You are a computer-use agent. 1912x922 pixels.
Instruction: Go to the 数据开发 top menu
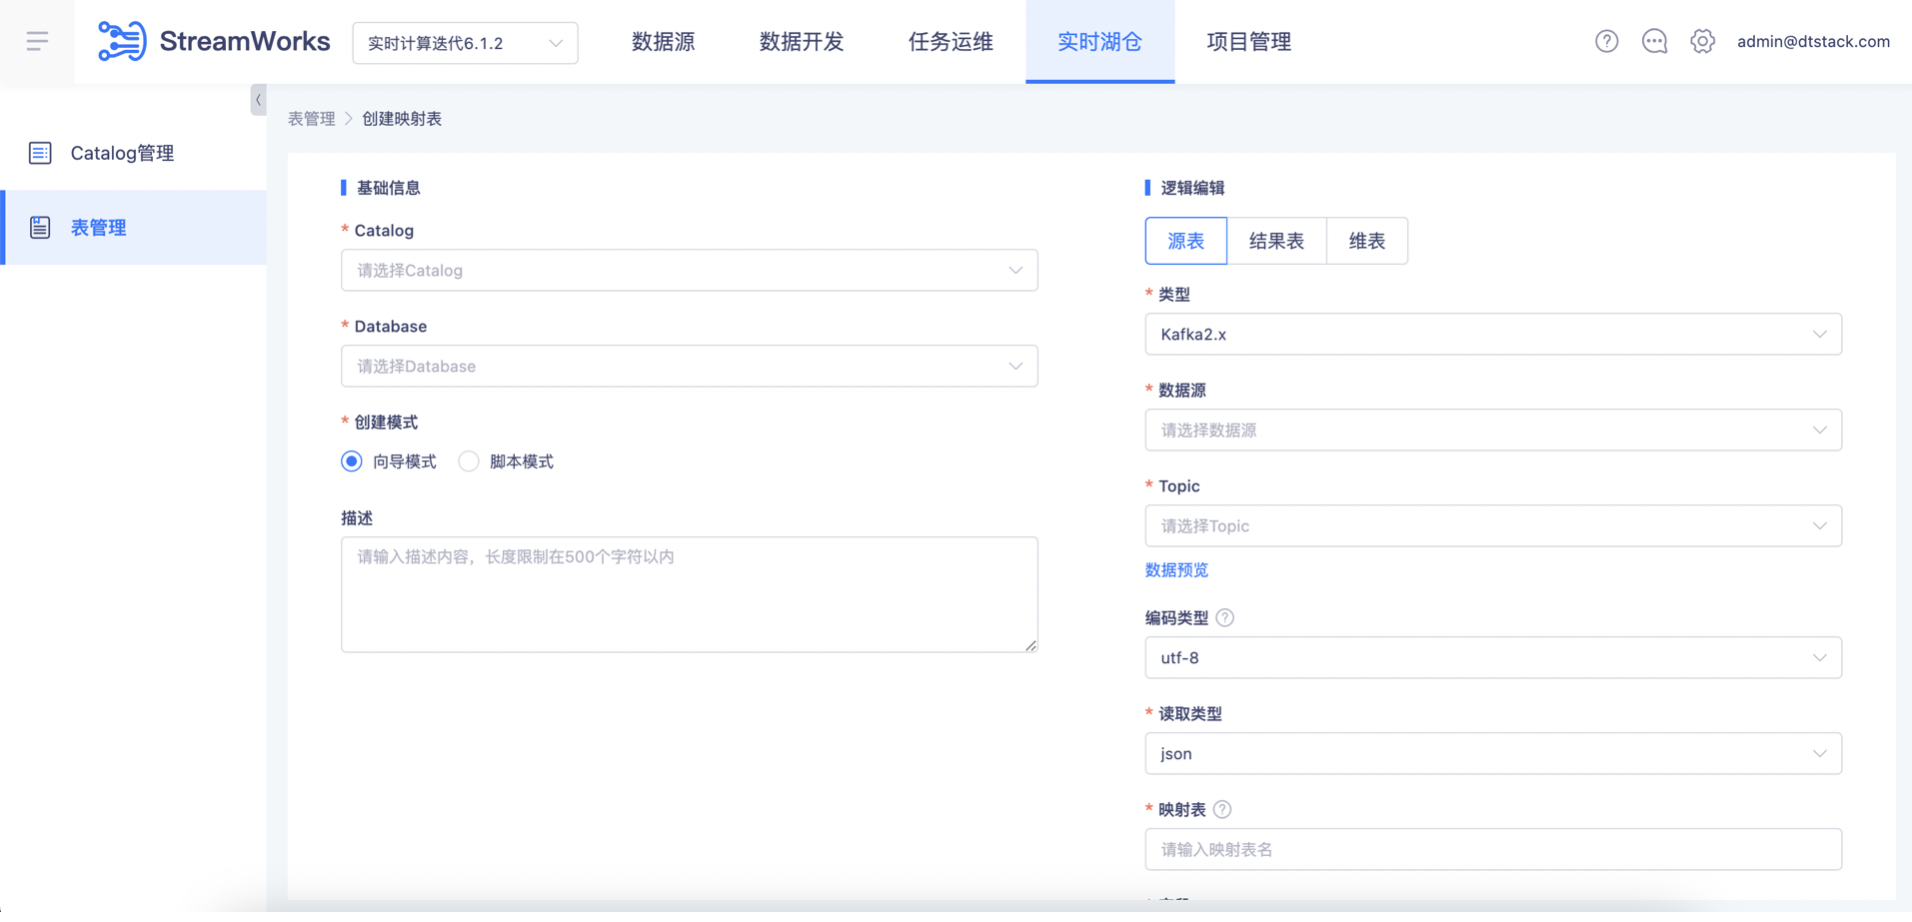801,41
